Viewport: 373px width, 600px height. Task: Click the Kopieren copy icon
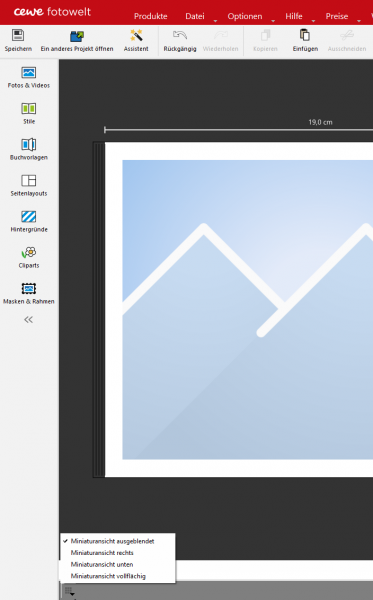265,35
